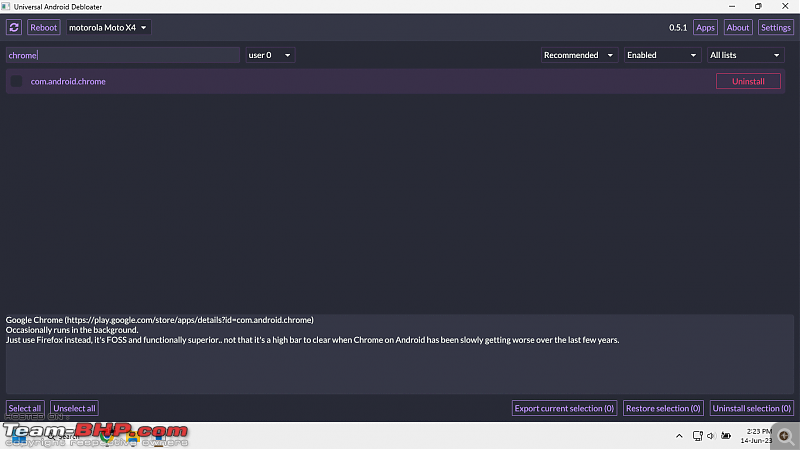The height and width of the screenshot is (450, 800).
Task: Open the About page
Action: point(737,28)
